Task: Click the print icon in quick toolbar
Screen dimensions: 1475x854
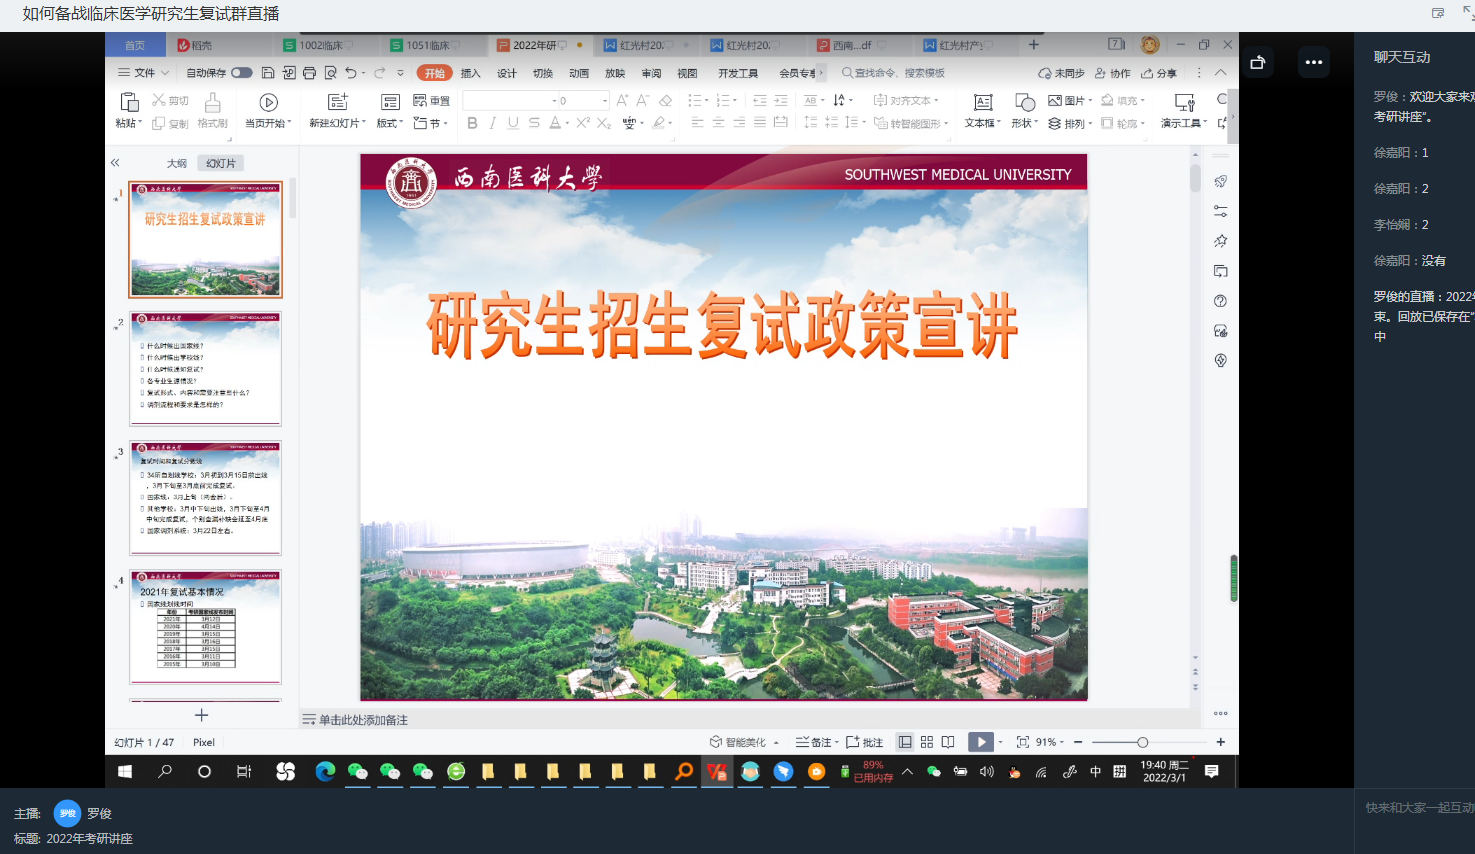Action: tap(309, 73)
